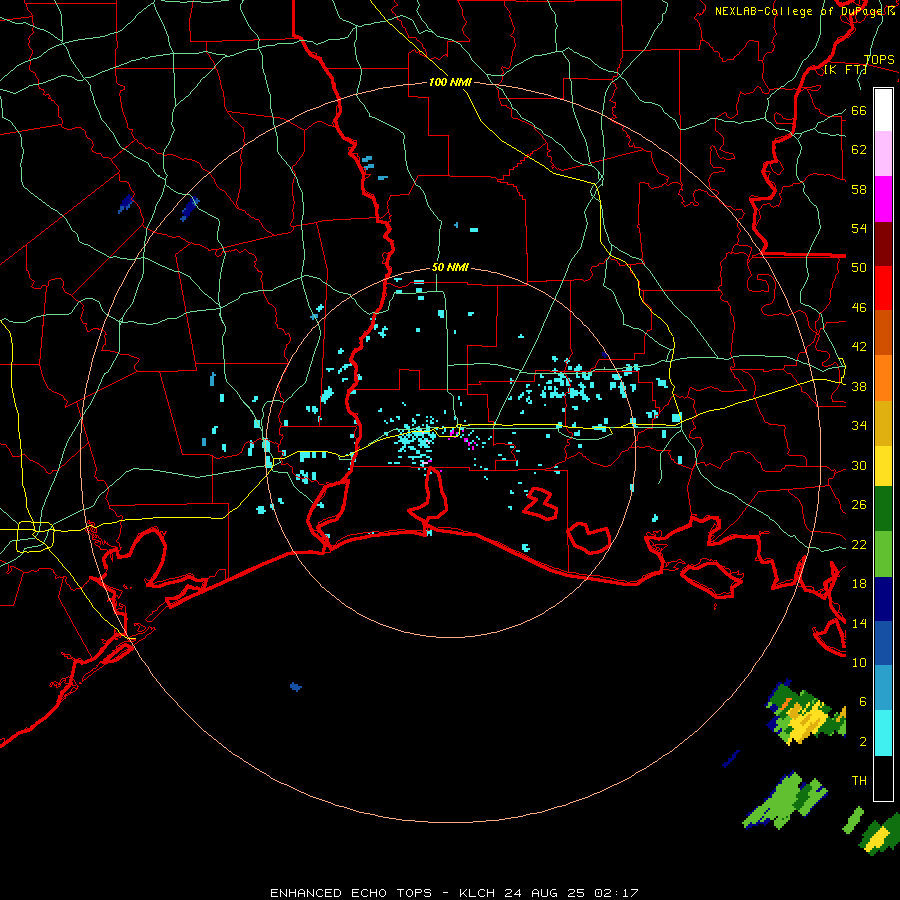Click the ENHANCED ECHO TOPS KLCH caption
This screenshot has width=900, height=900.
[x=454, y=893]
